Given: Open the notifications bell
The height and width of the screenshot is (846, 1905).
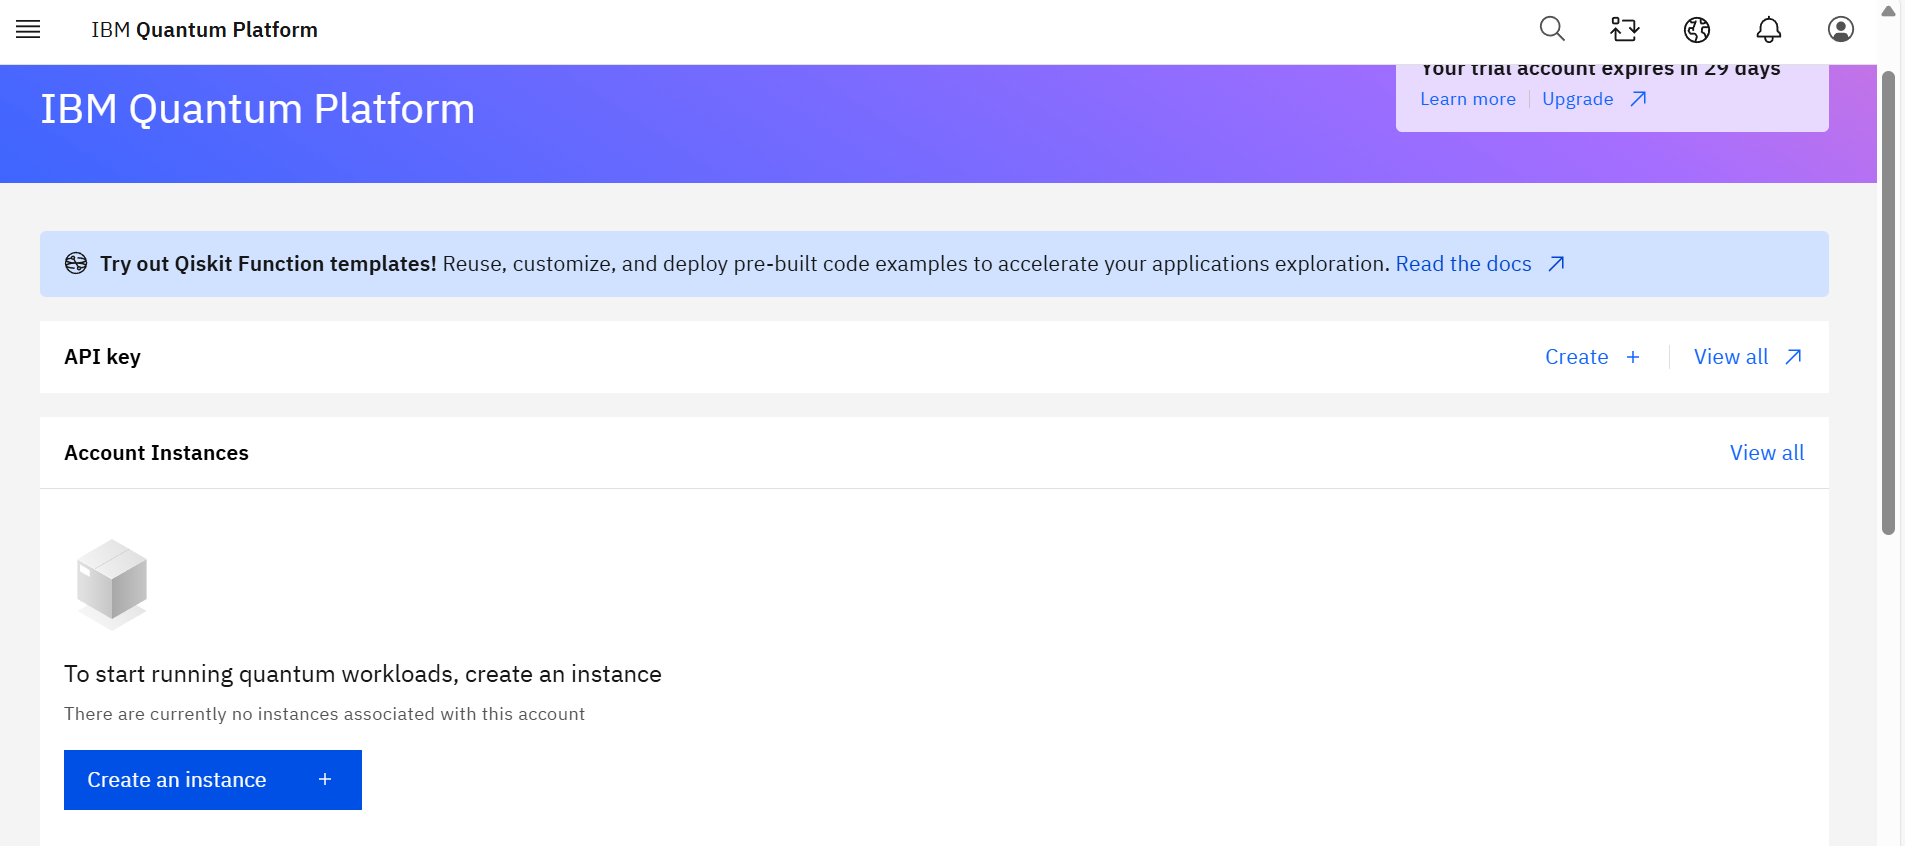Looking at the screenshot, I should tap(1769, 29).
